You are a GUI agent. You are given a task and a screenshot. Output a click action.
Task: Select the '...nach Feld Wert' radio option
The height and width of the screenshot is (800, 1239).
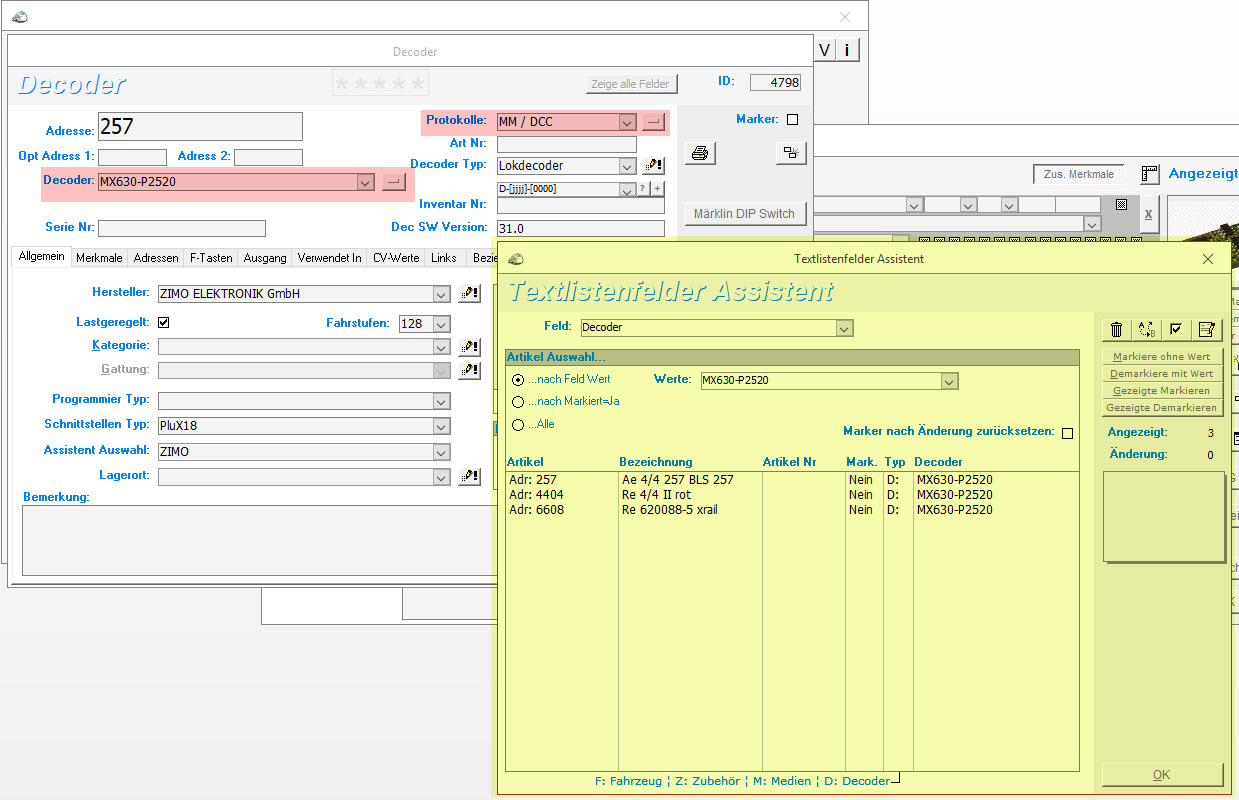(518, 380)
